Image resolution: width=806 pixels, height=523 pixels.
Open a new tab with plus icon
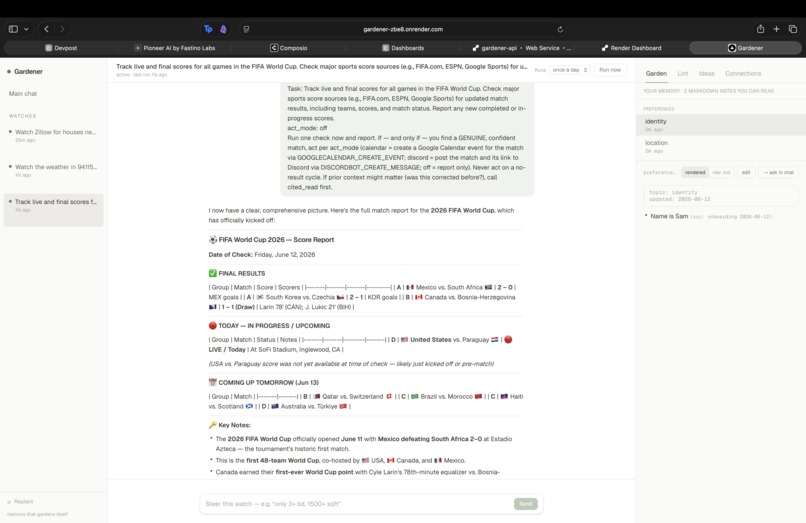pos(777,29)
